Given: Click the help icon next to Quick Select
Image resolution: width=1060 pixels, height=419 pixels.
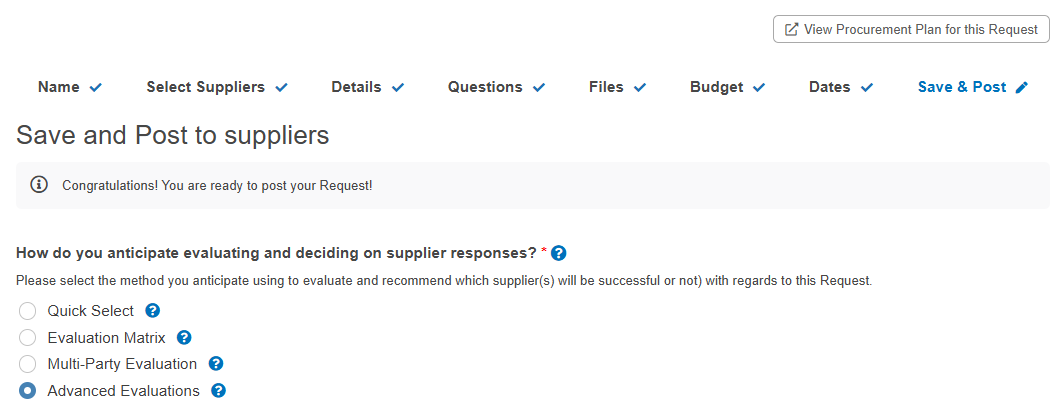Looking at the screenshot, I should (153, 311).
